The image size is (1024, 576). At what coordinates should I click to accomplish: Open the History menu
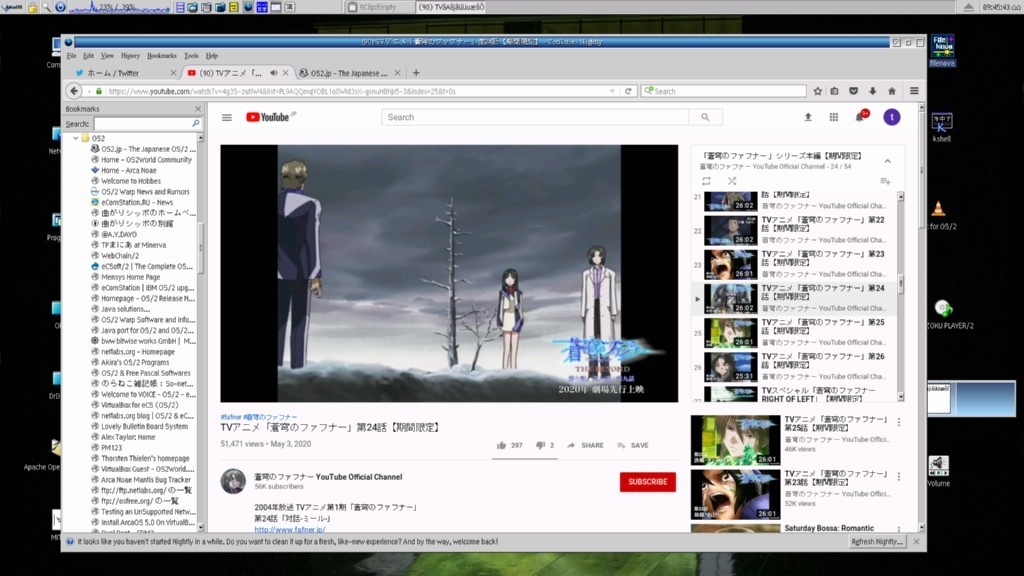[130, 56]
